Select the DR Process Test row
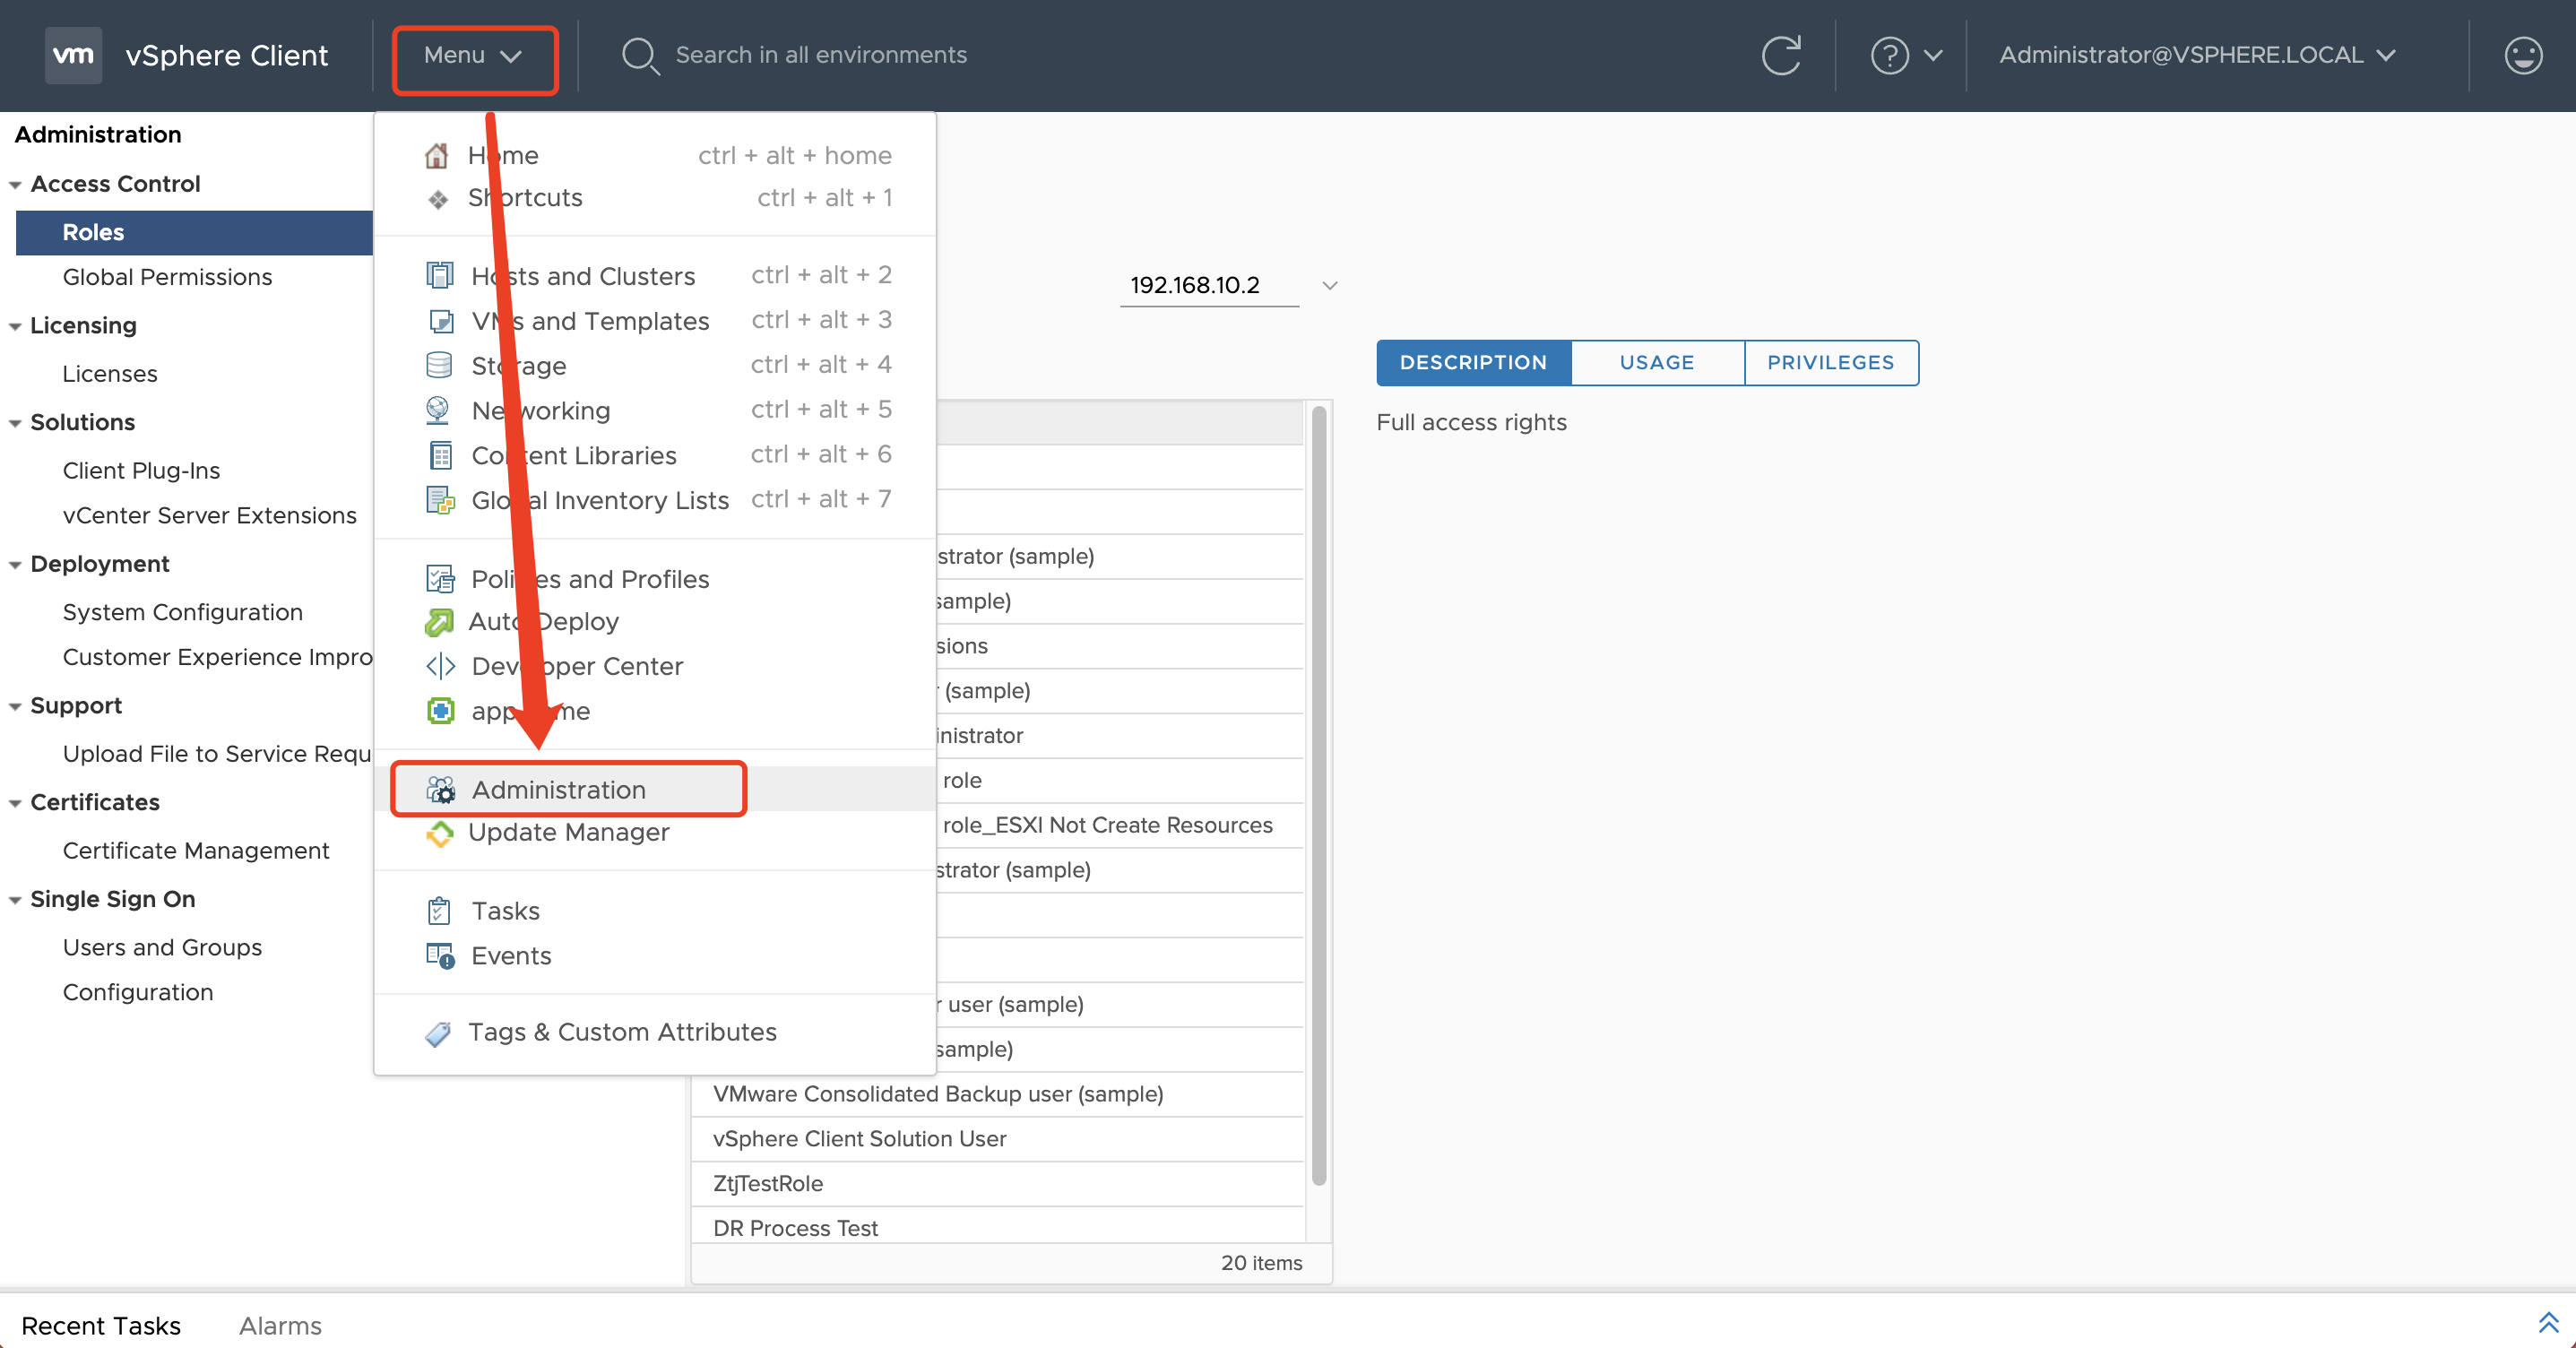 997,1228
